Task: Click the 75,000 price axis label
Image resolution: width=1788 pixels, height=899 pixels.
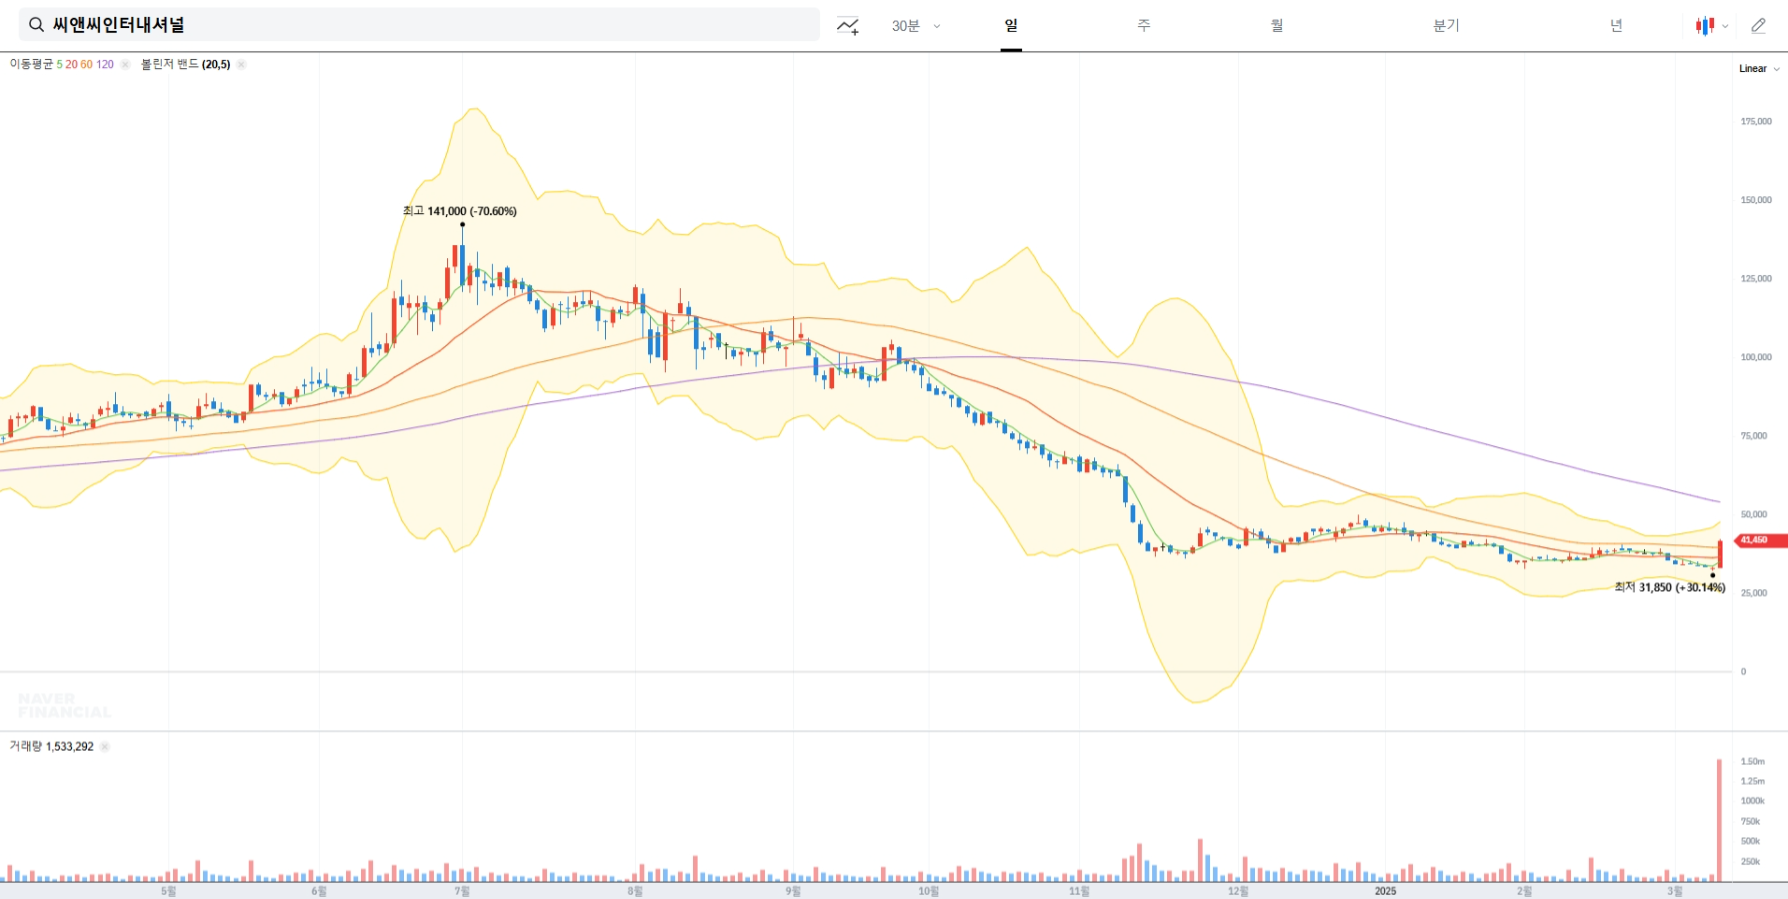Action: (1754, 436)
